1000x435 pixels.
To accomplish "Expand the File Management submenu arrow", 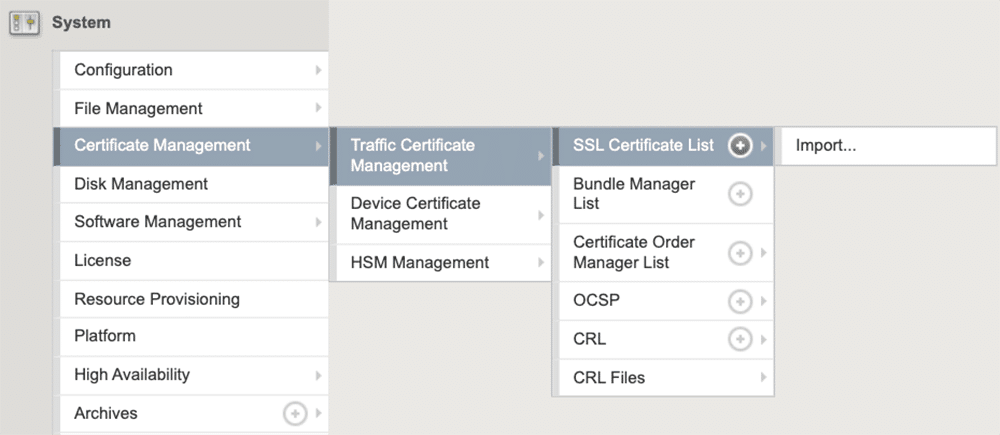I will [x=318, y=108].
